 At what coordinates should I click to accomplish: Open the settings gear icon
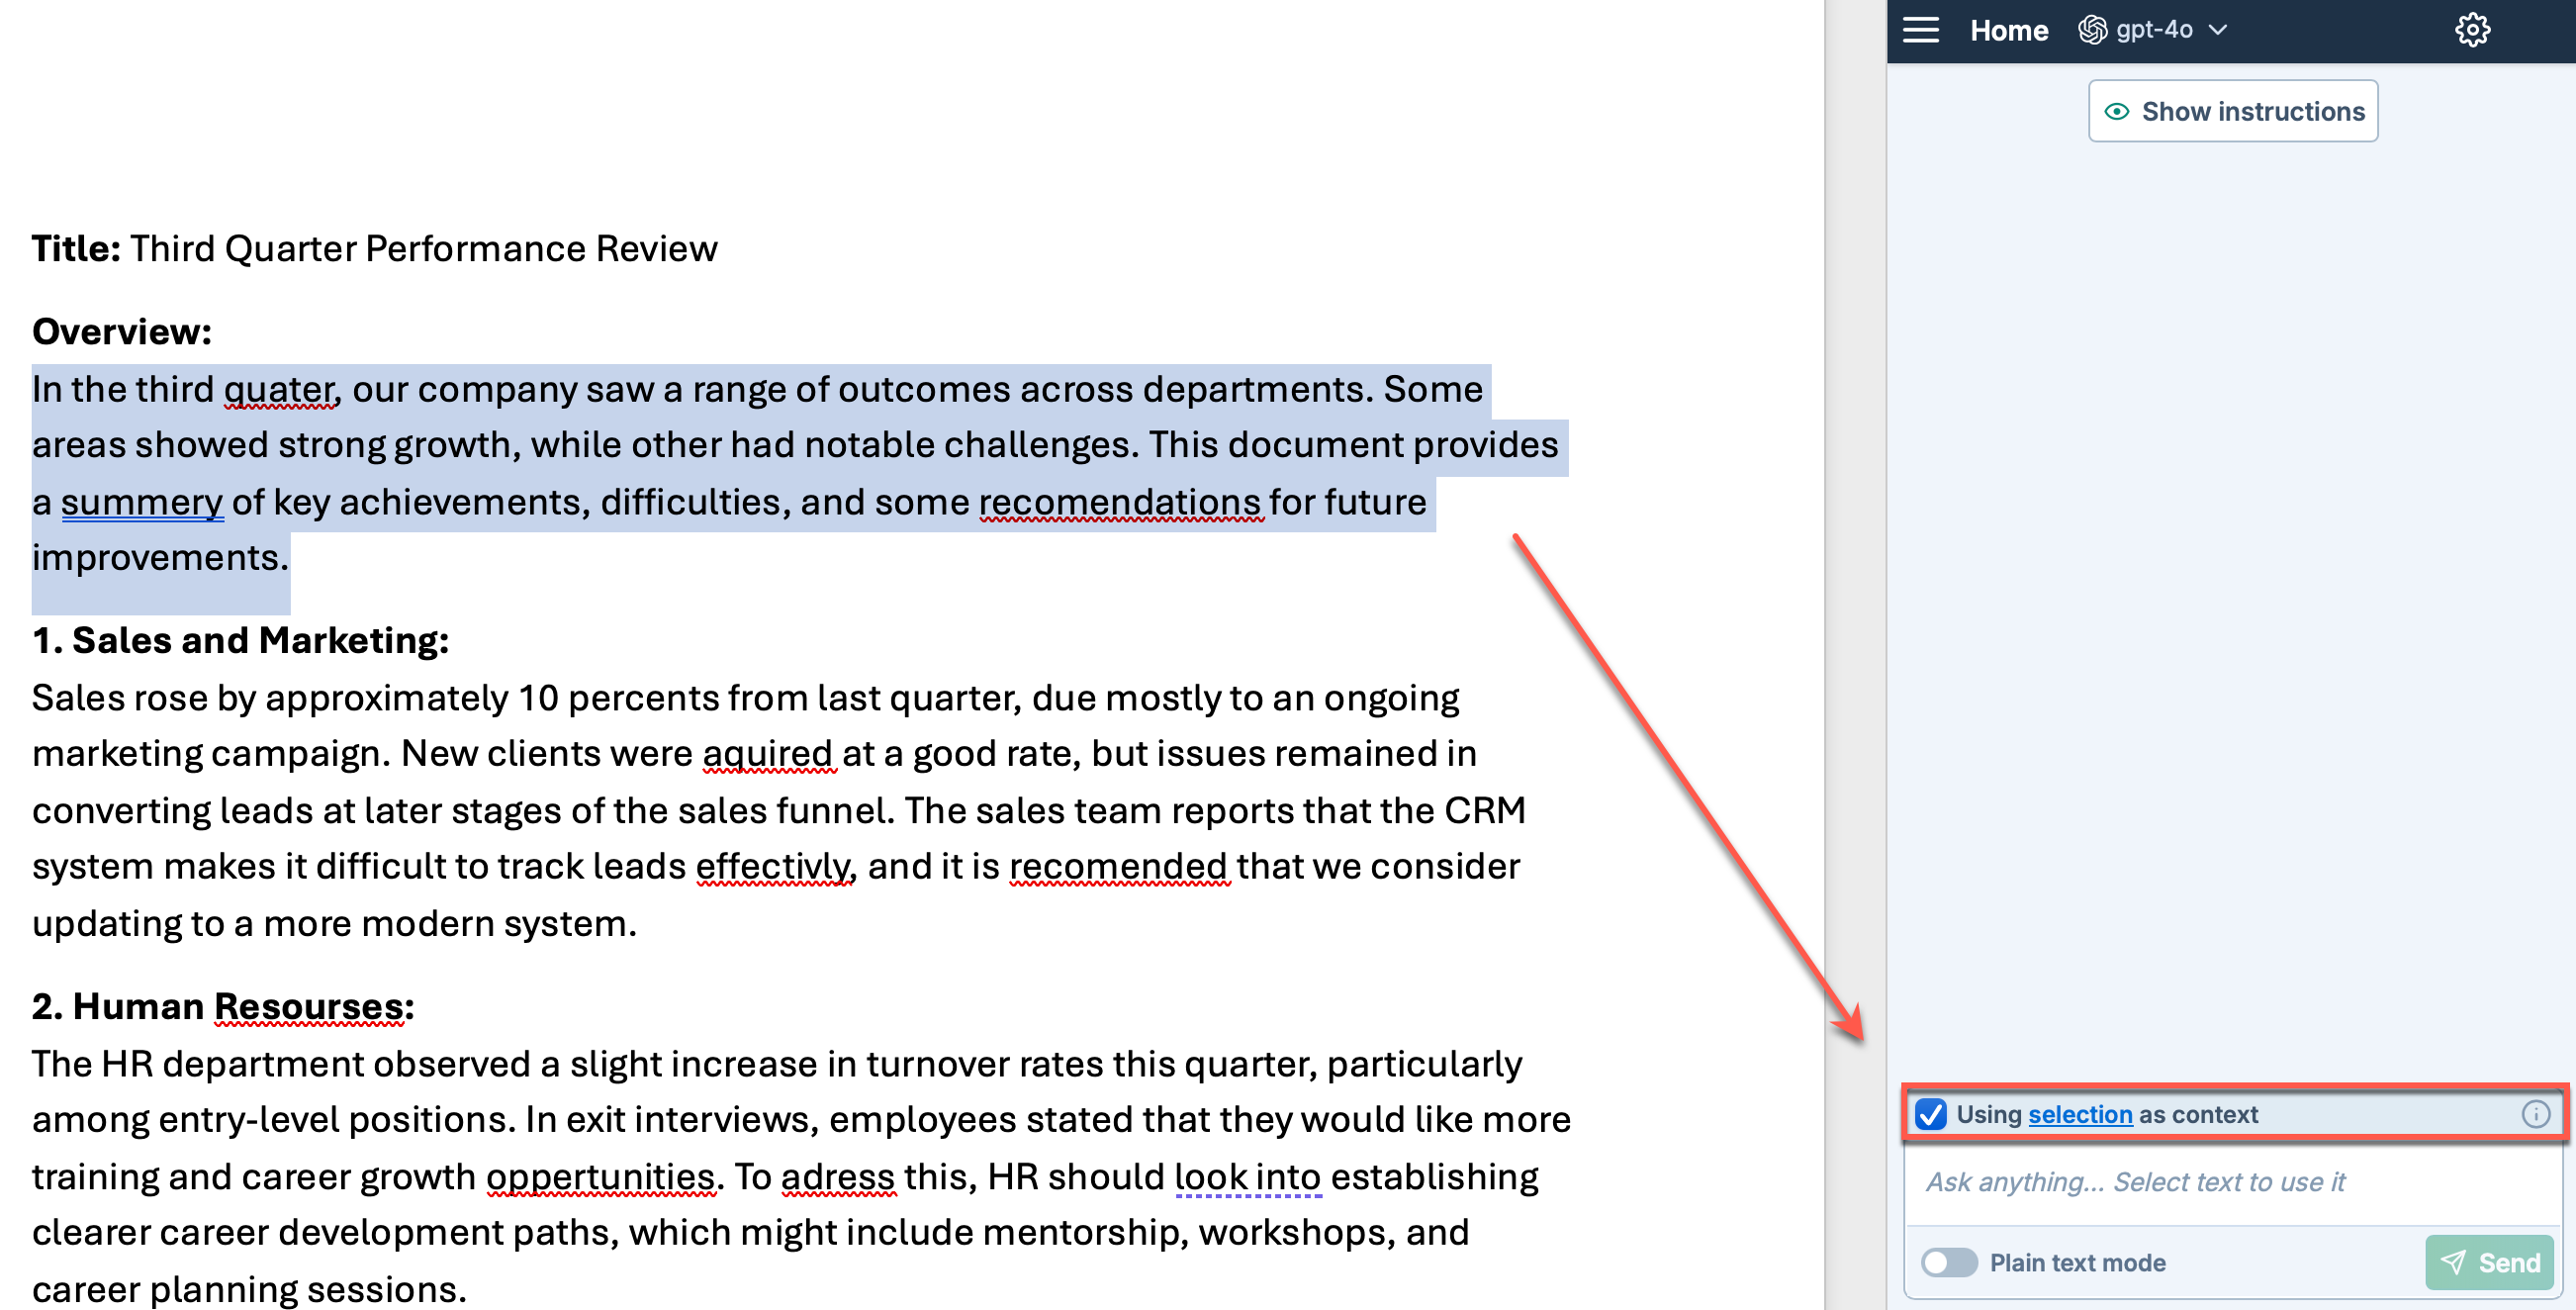click(2472, 30)
